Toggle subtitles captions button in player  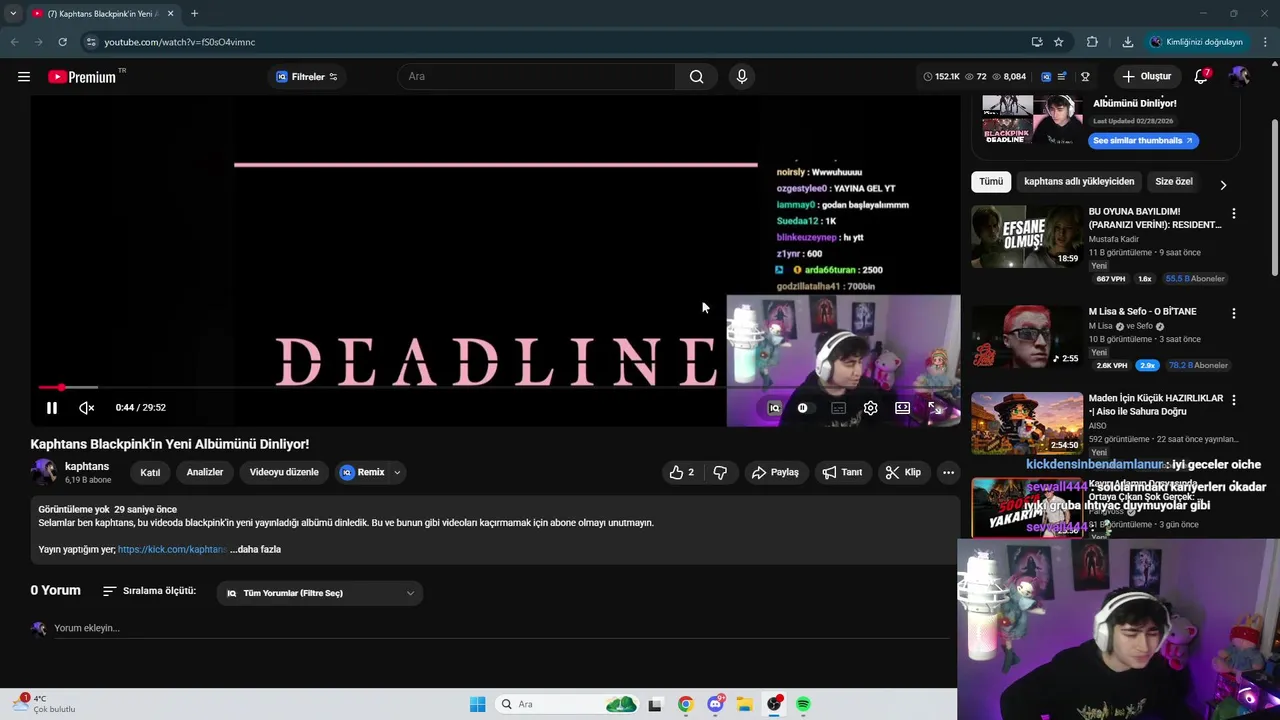838,408
